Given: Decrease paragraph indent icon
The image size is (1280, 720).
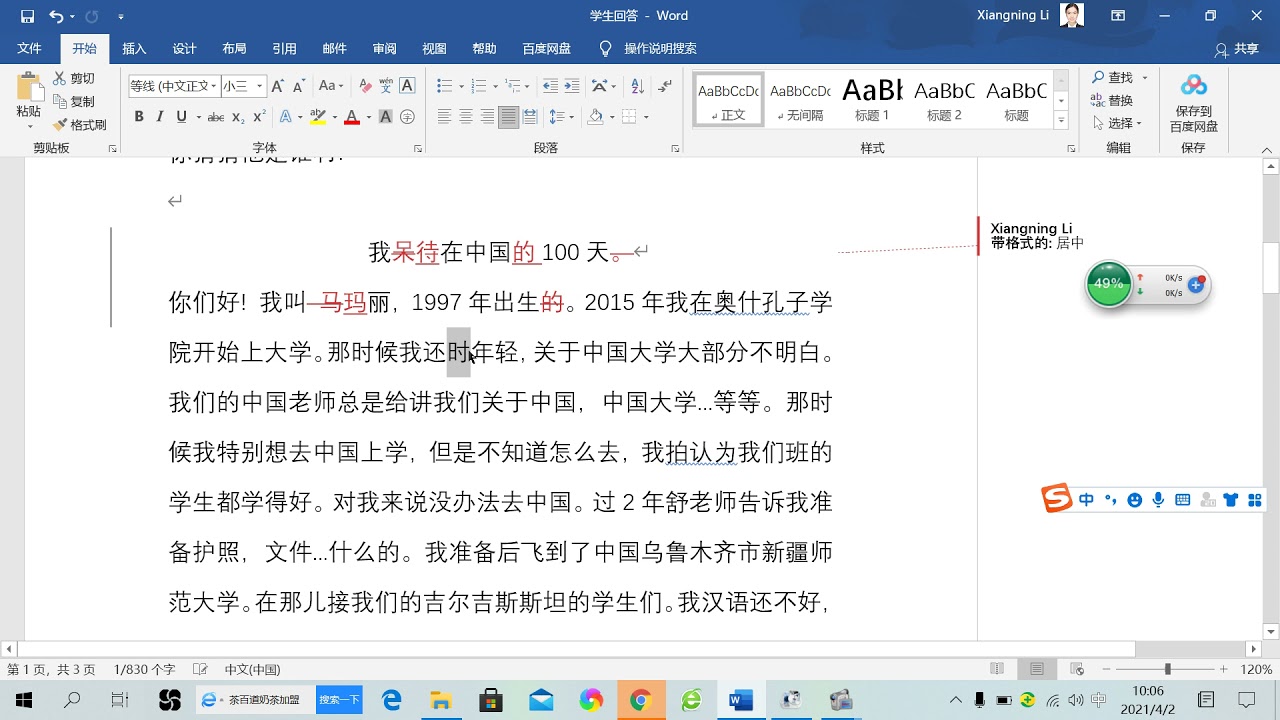Looking at the screenshot, I should pyautogui.click(x=550, y=86).
